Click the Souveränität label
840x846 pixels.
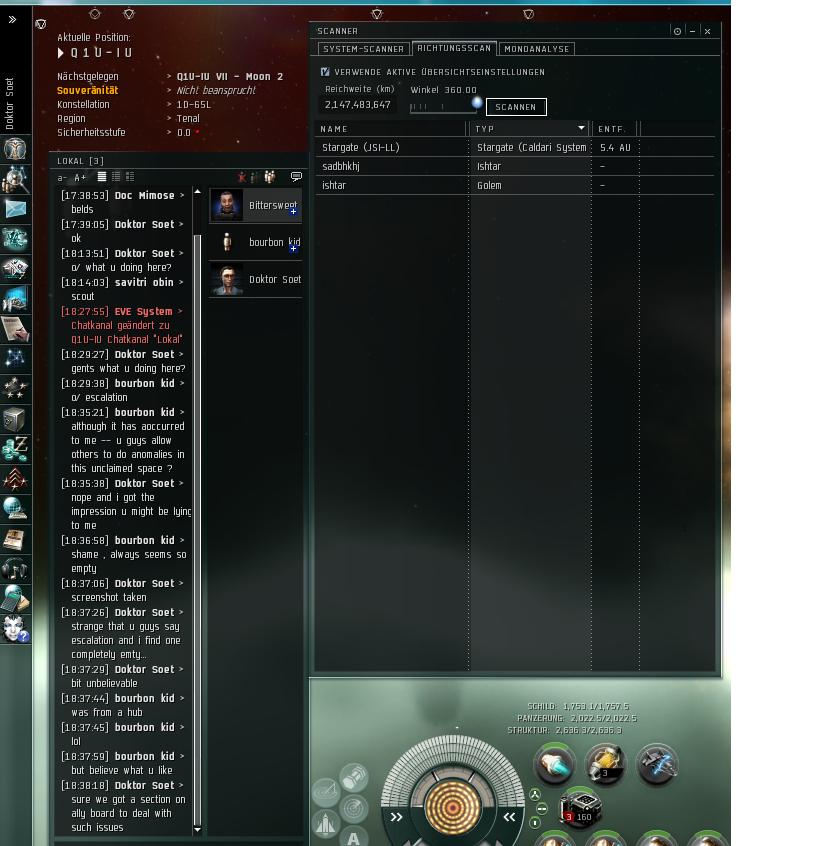[87, 91]
